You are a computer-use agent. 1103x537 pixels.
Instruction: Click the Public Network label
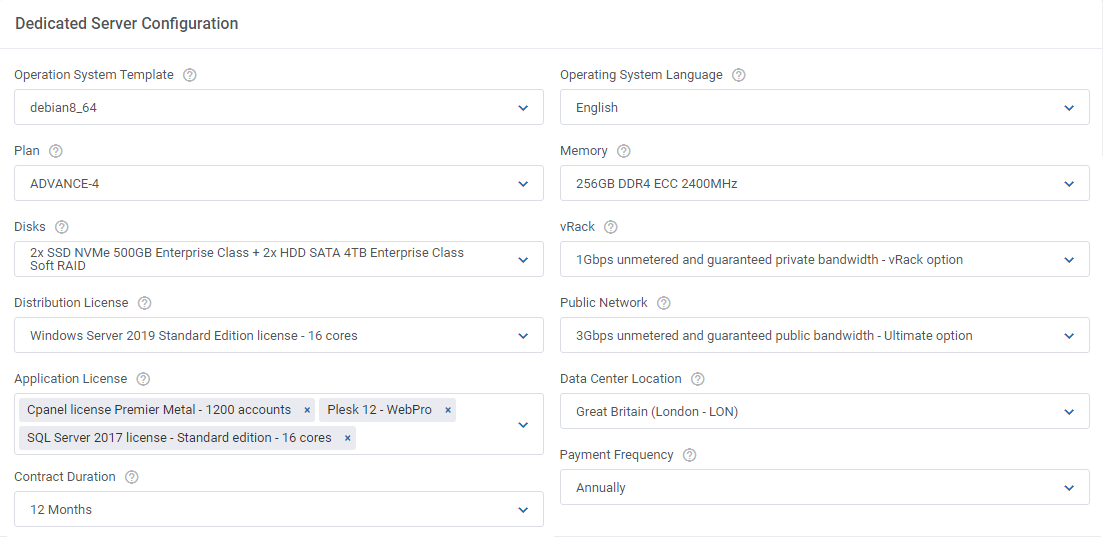[x=604, y=303]
